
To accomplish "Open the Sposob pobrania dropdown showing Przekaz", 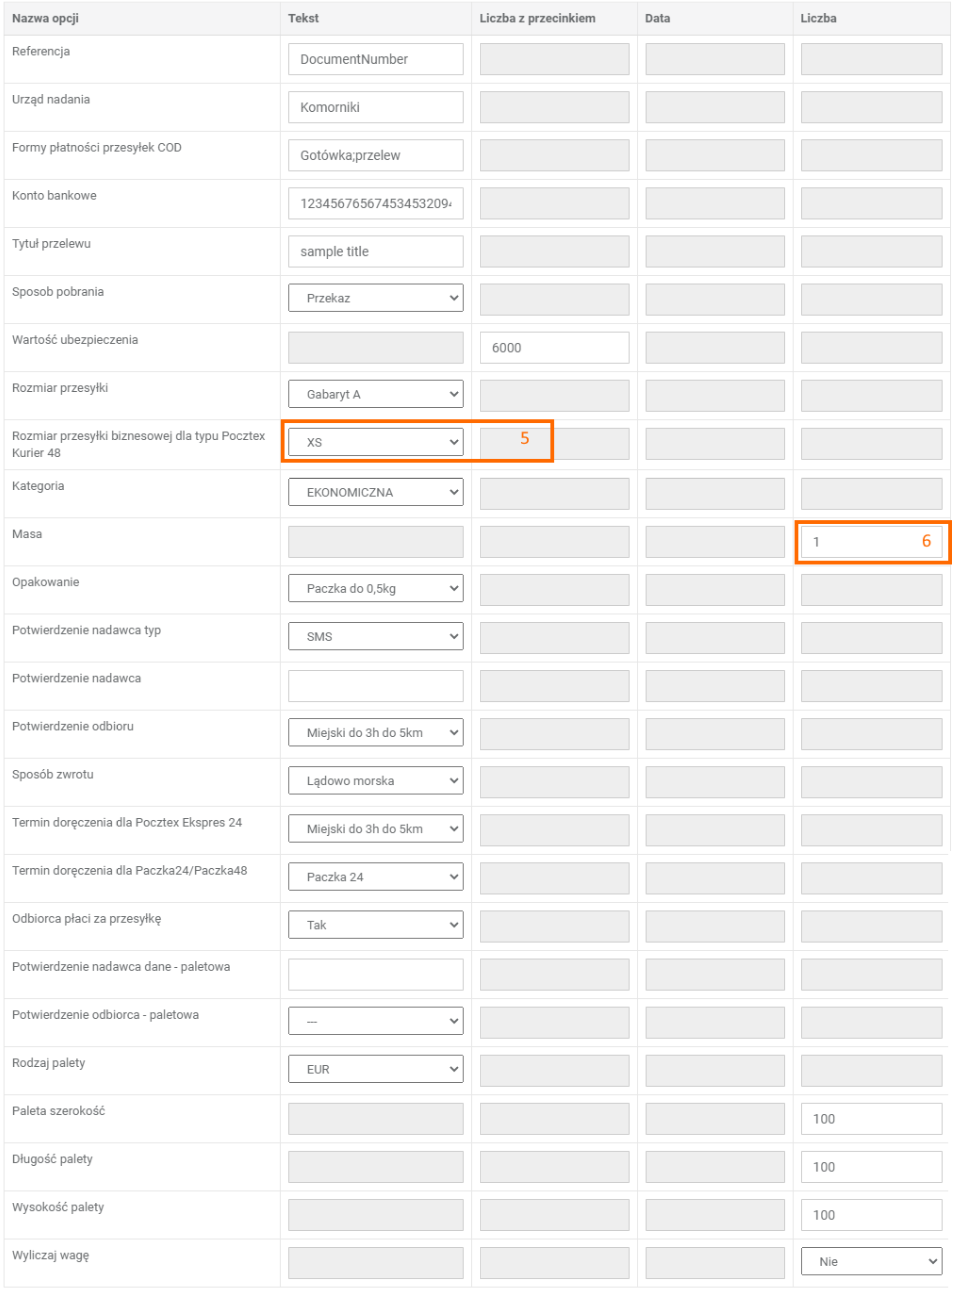I will click(x=375, y=298).
